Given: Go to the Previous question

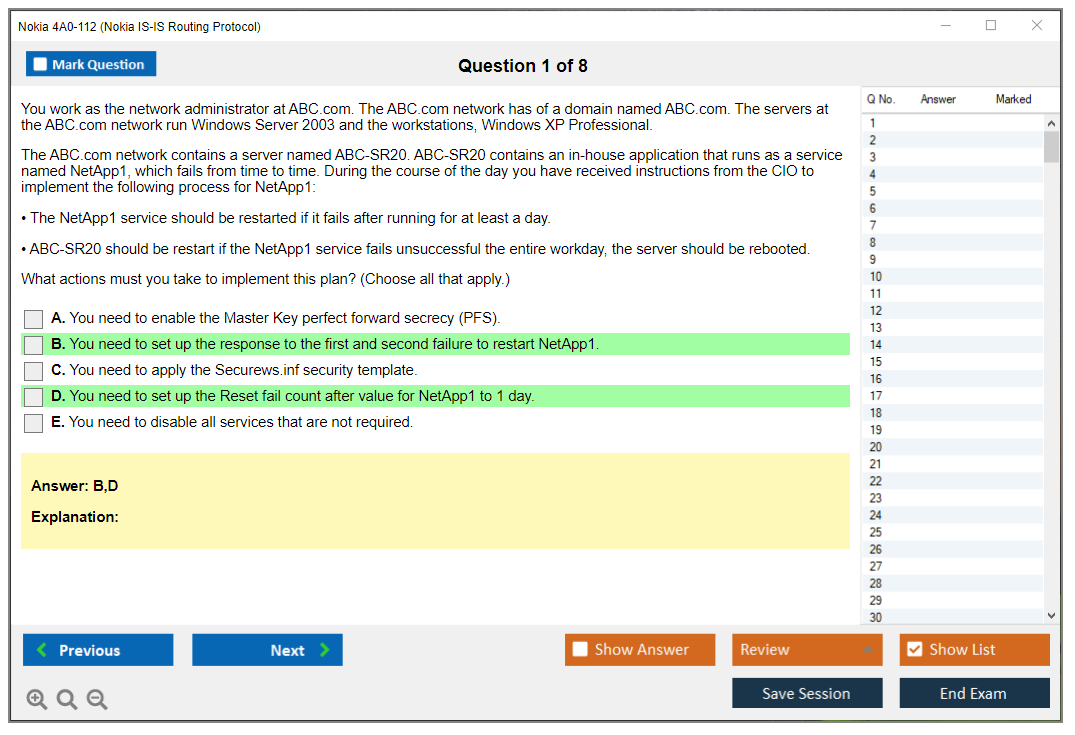Looking at the screenshot, I should 98,650.
